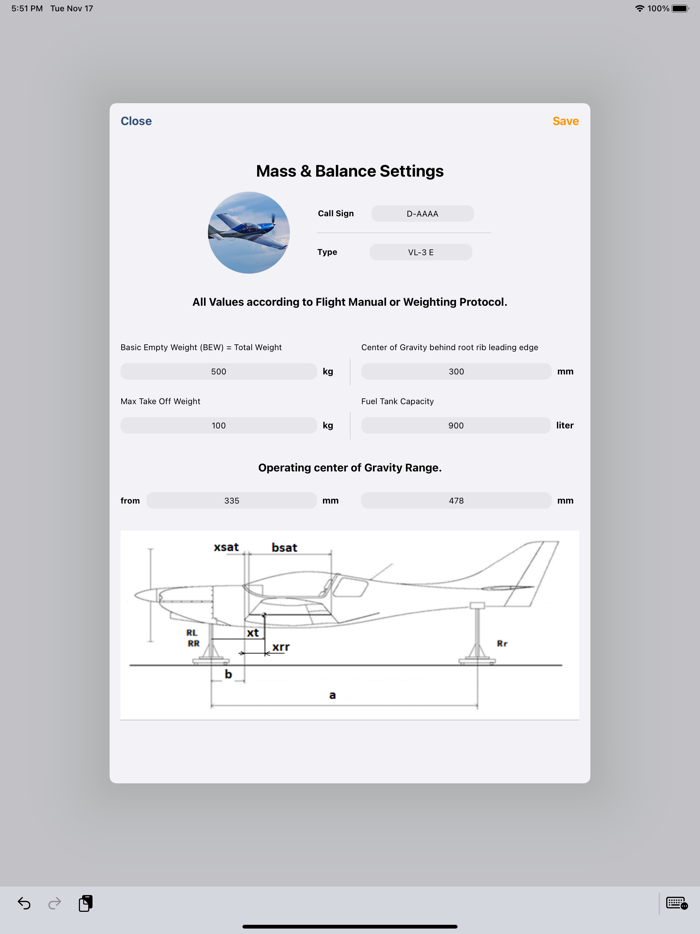The width and height of the screenshot is (700, 934).
Task: Edit the Call Sign field D-AAAA
Action: (422, 213)
